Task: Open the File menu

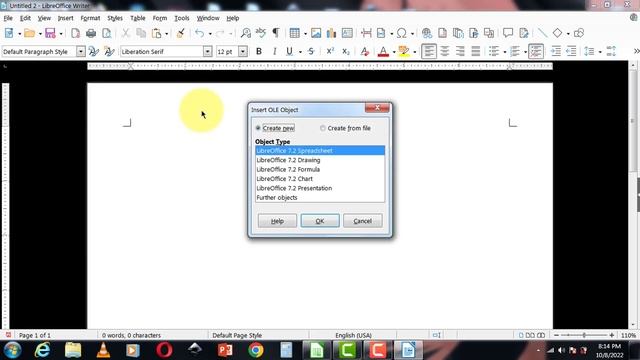Action: coord(8,18)
